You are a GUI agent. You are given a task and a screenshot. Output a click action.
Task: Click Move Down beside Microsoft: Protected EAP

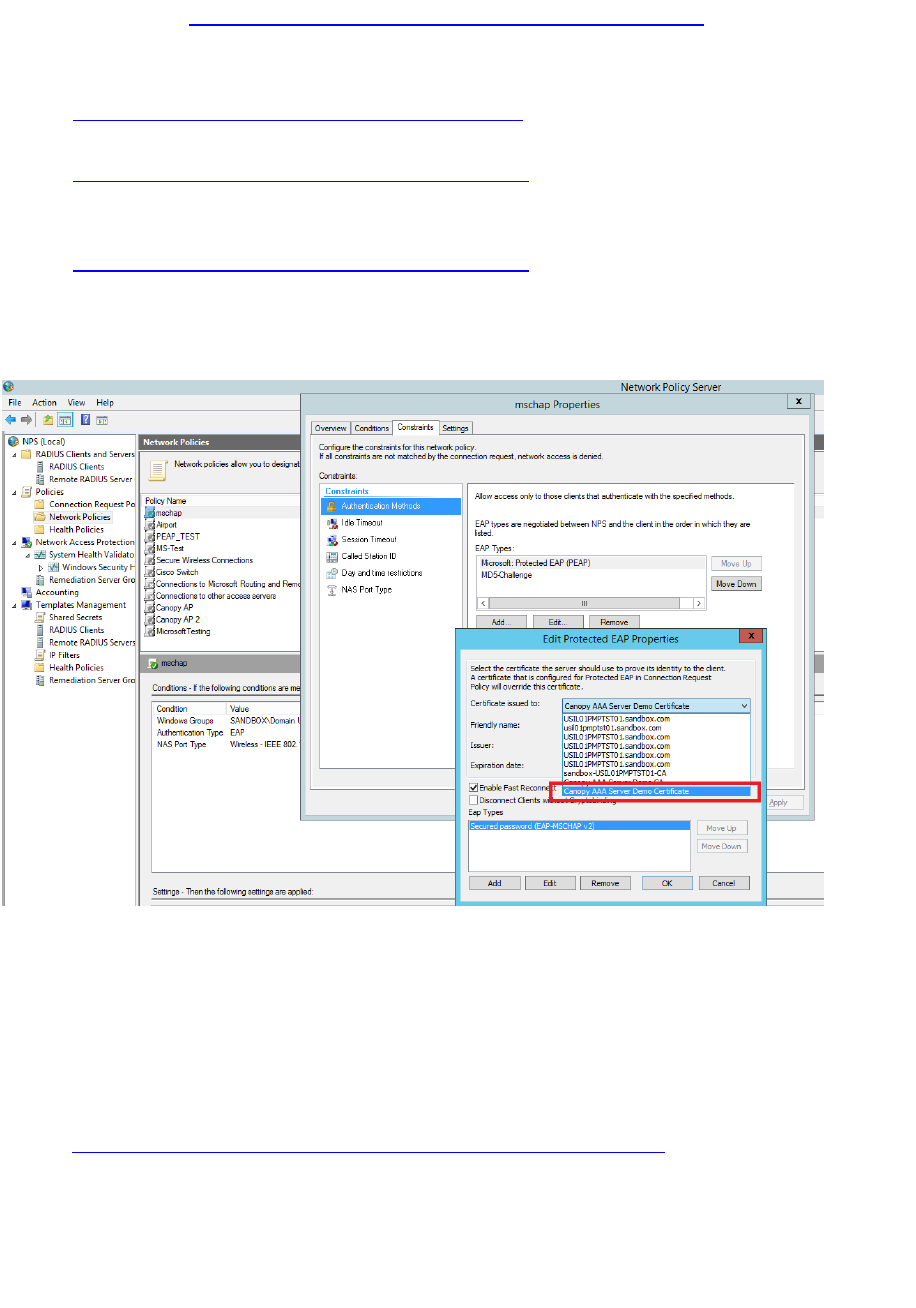[x=735, y=583]
